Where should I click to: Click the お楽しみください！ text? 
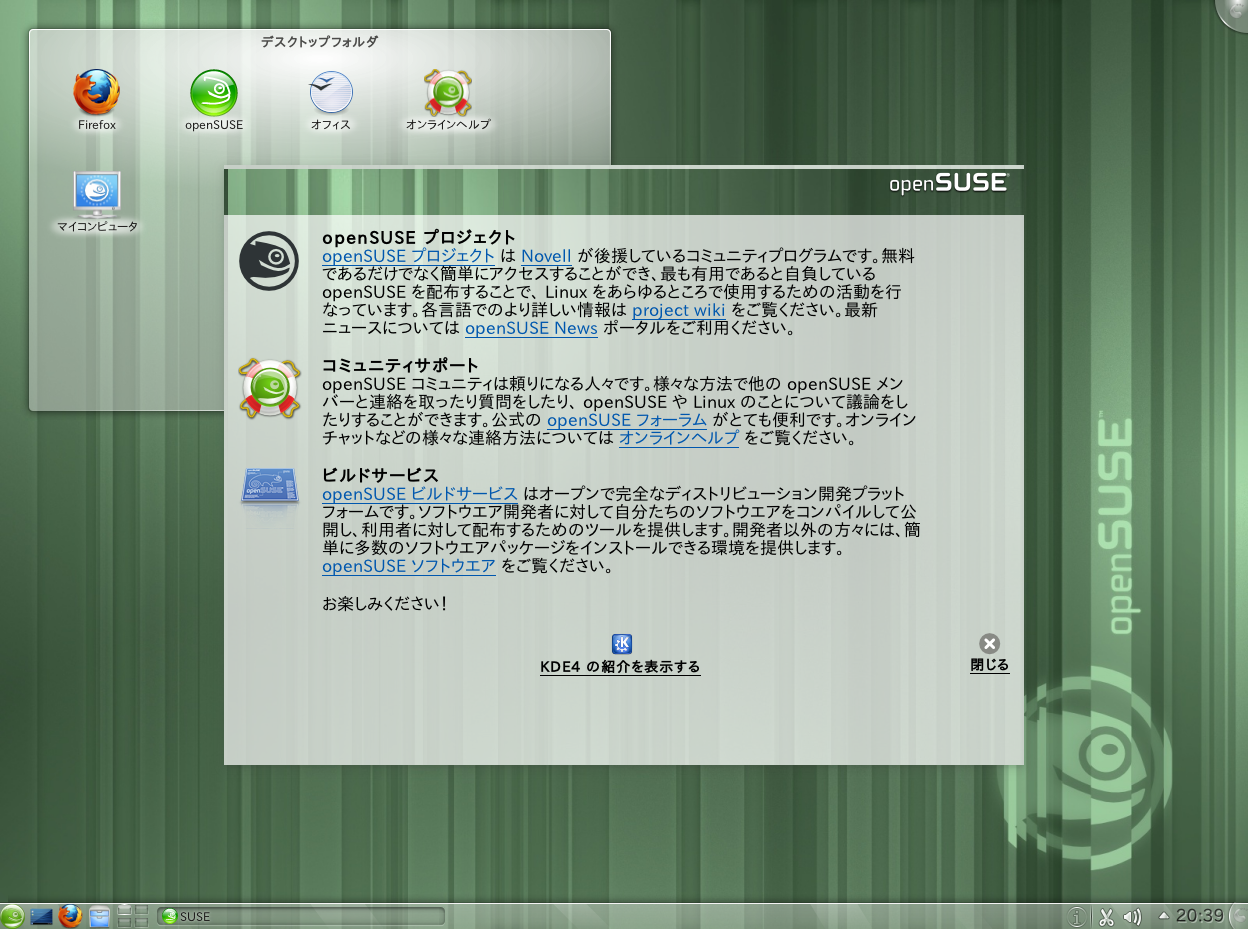(x=385, y=604)
